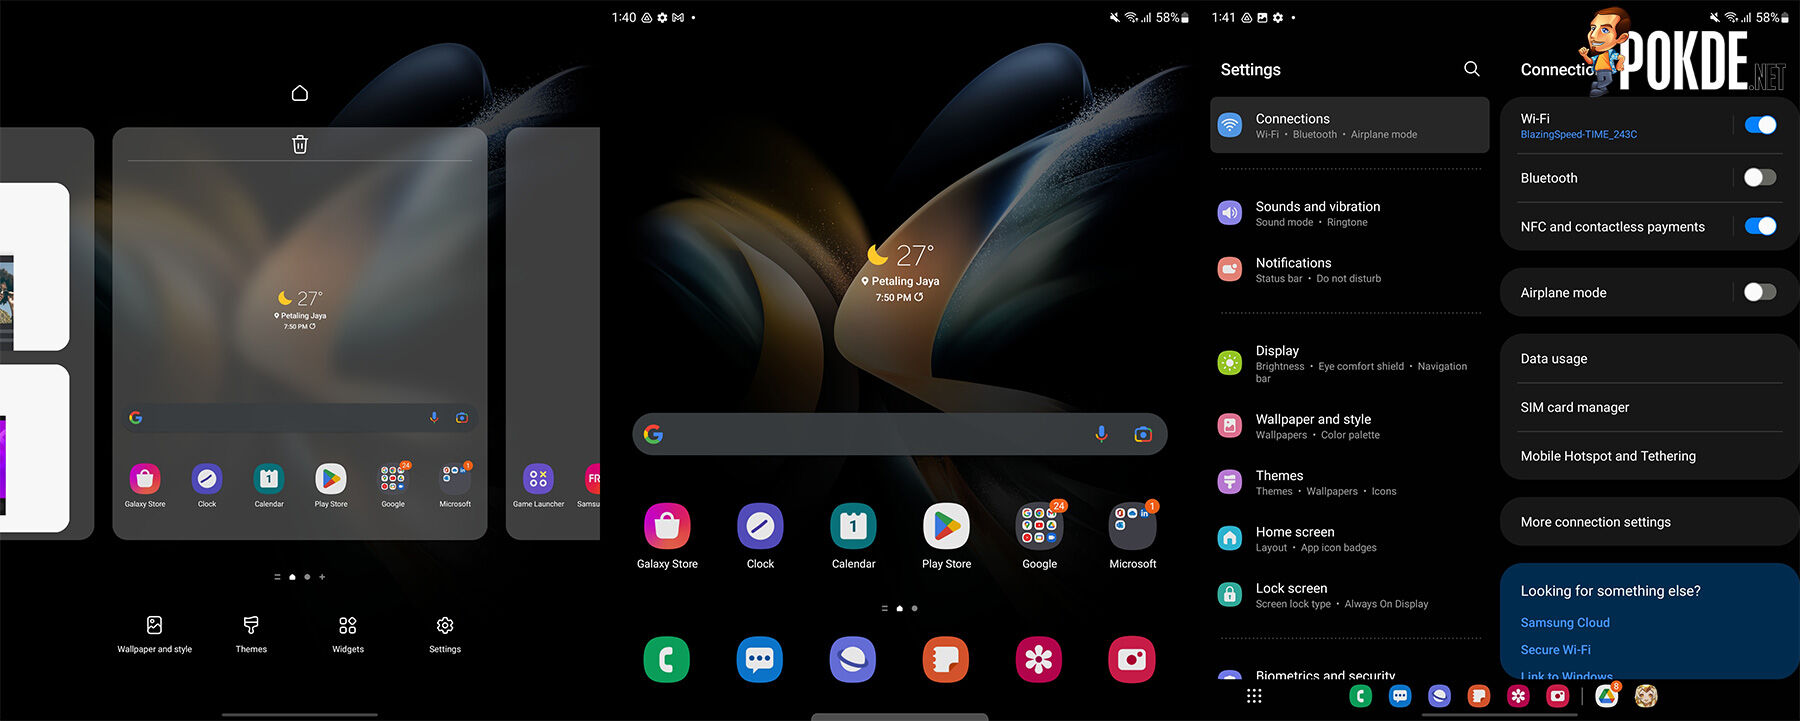Tap the weather widget in the edit-mode preview
Viewport: 1800px width, 721px height.
coord(300,309)
